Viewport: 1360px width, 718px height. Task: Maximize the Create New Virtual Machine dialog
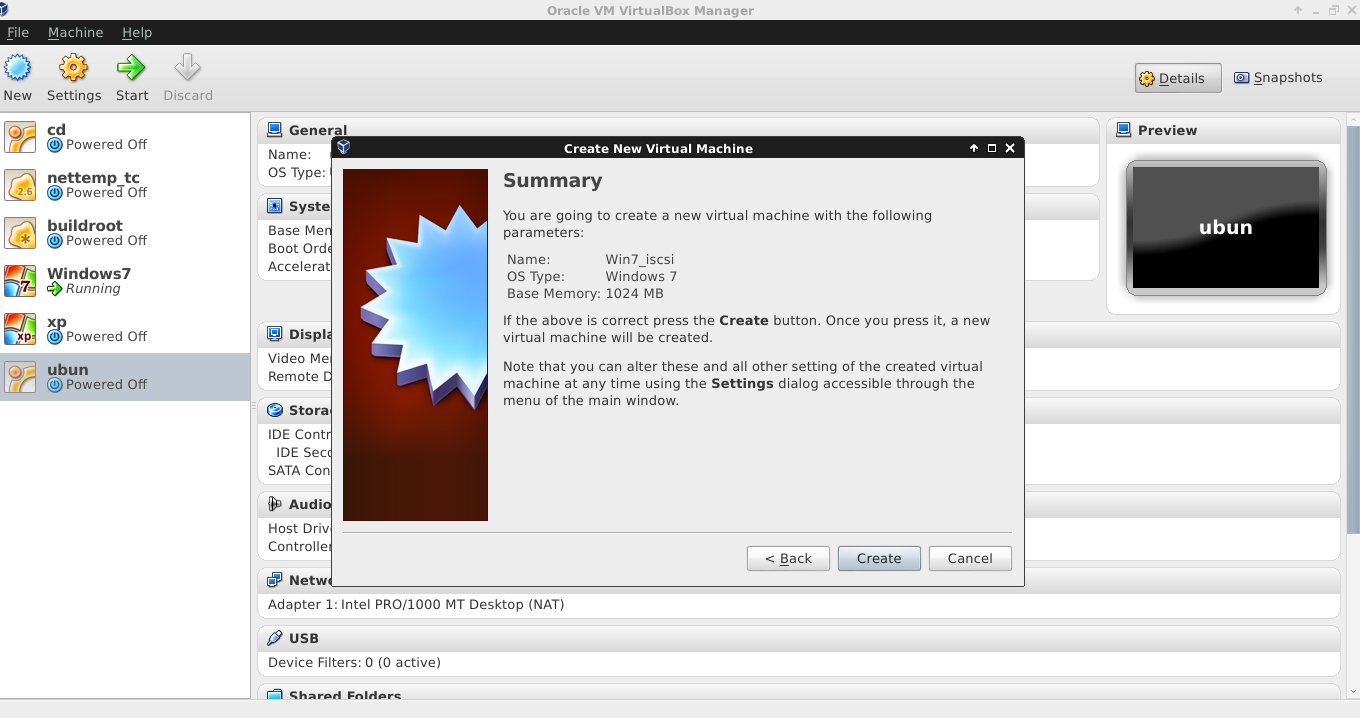[992, 148]
